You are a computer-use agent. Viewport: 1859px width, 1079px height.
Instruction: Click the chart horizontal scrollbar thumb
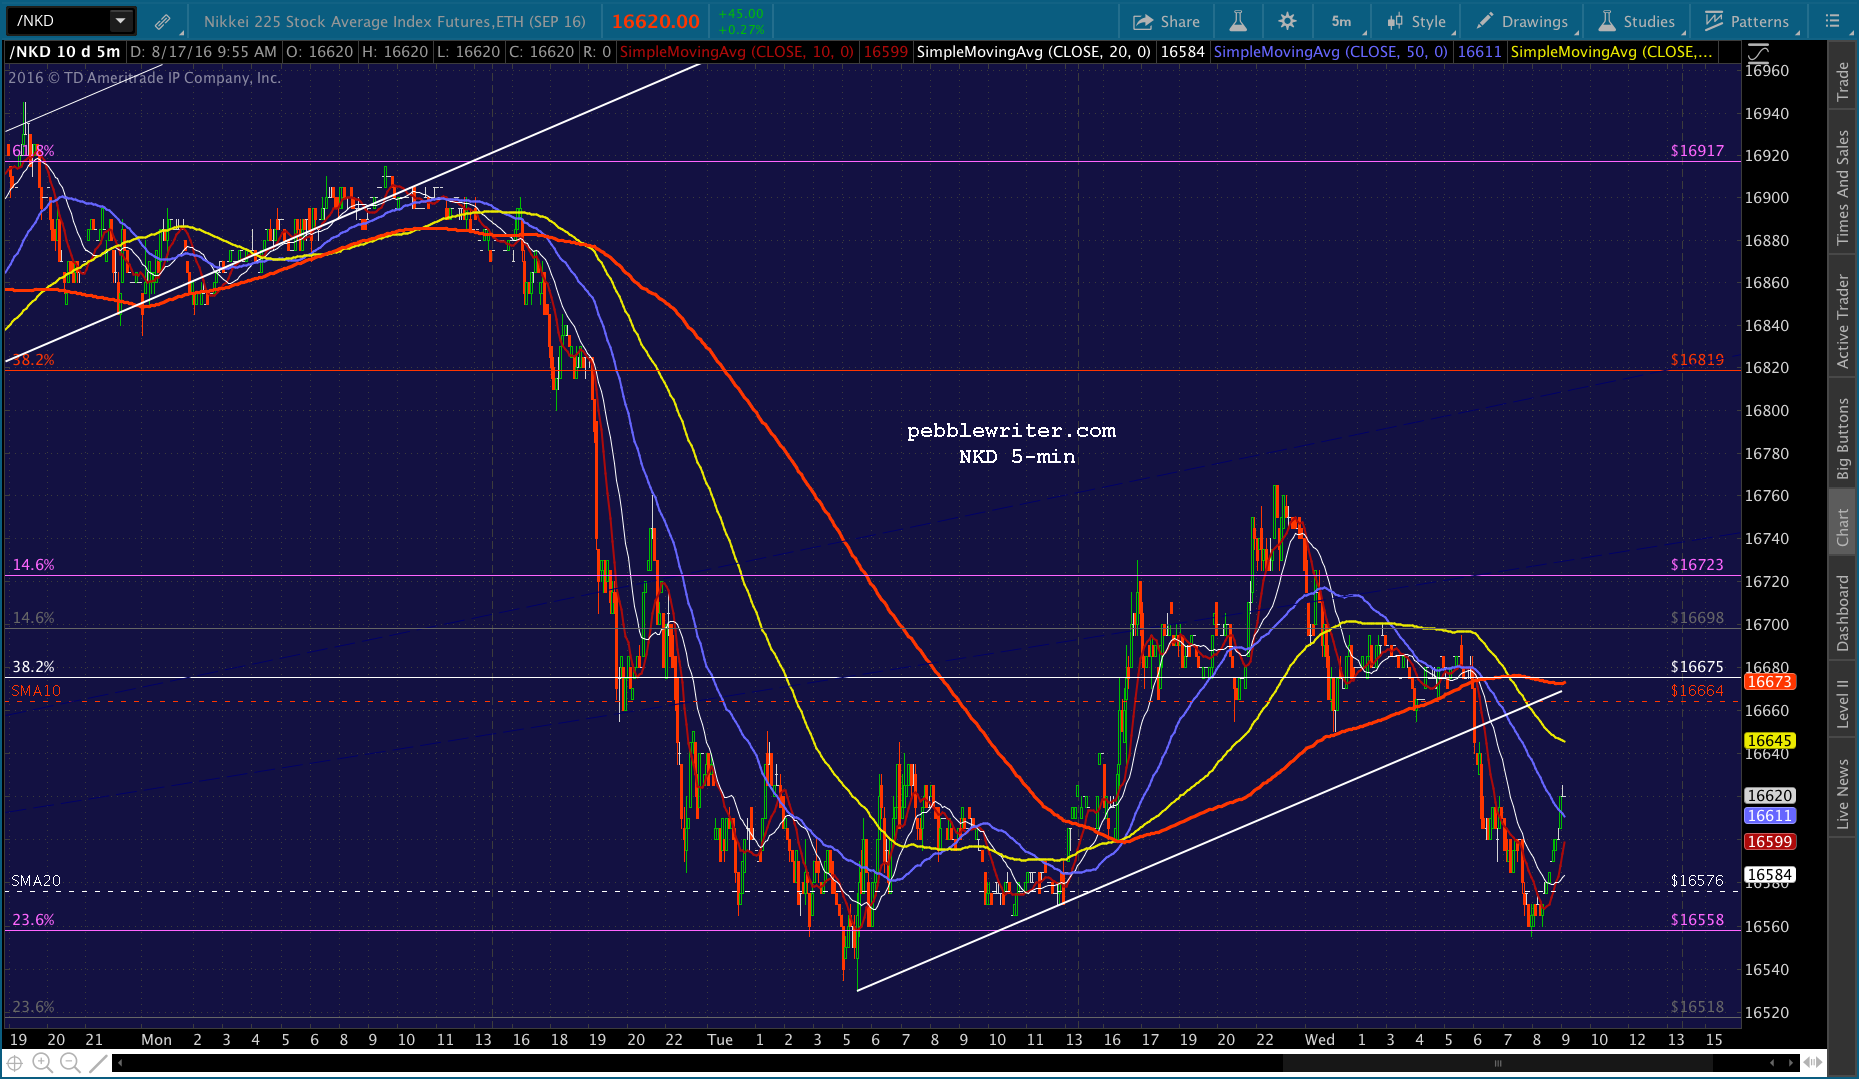[x=1497, y=1063]
